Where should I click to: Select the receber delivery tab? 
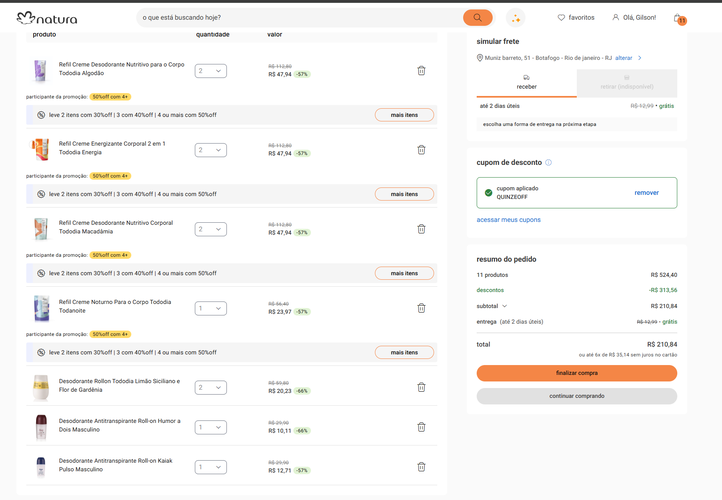pos(526,83)
